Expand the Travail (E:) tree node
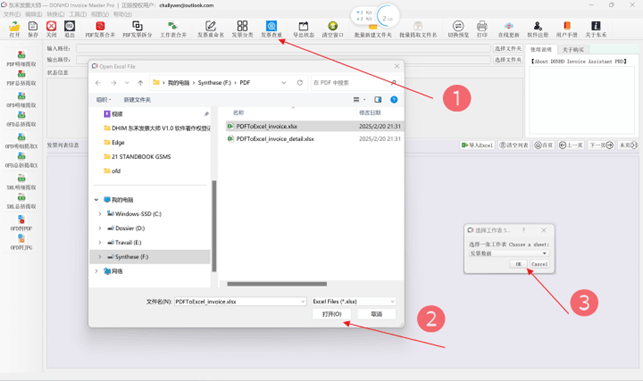 [100, 243]
